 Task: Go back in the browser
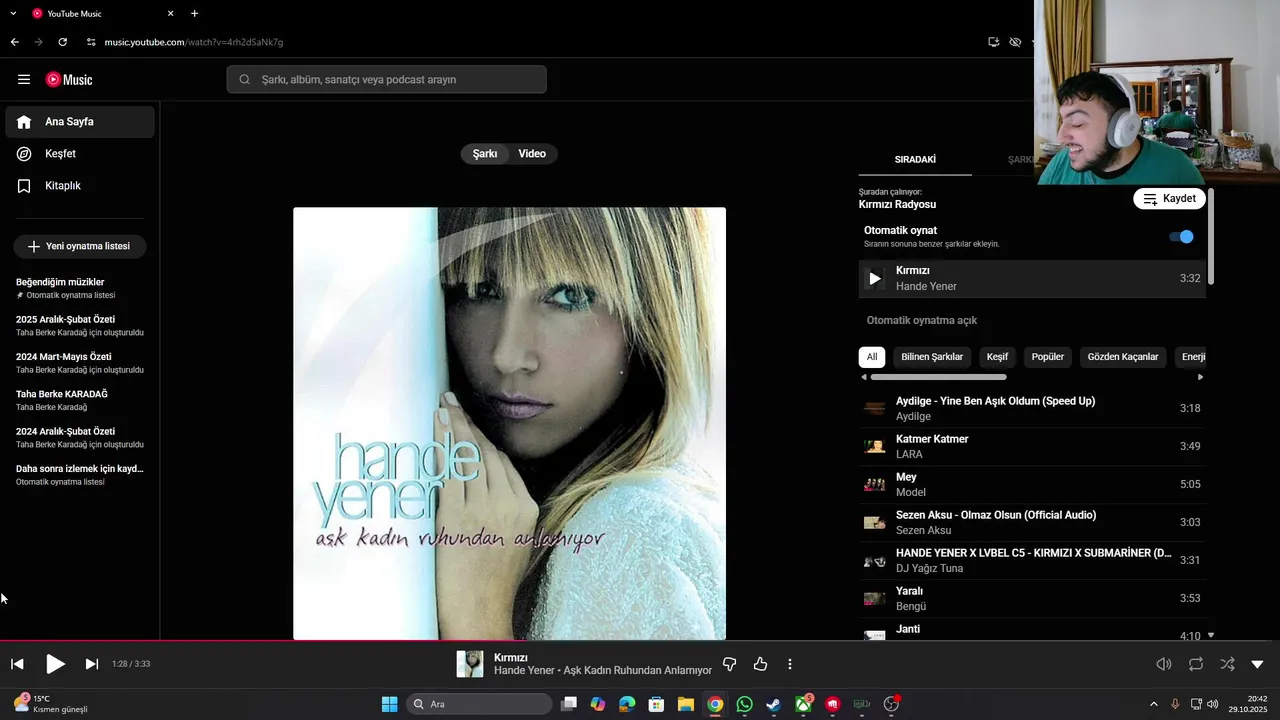coord(14,42)
